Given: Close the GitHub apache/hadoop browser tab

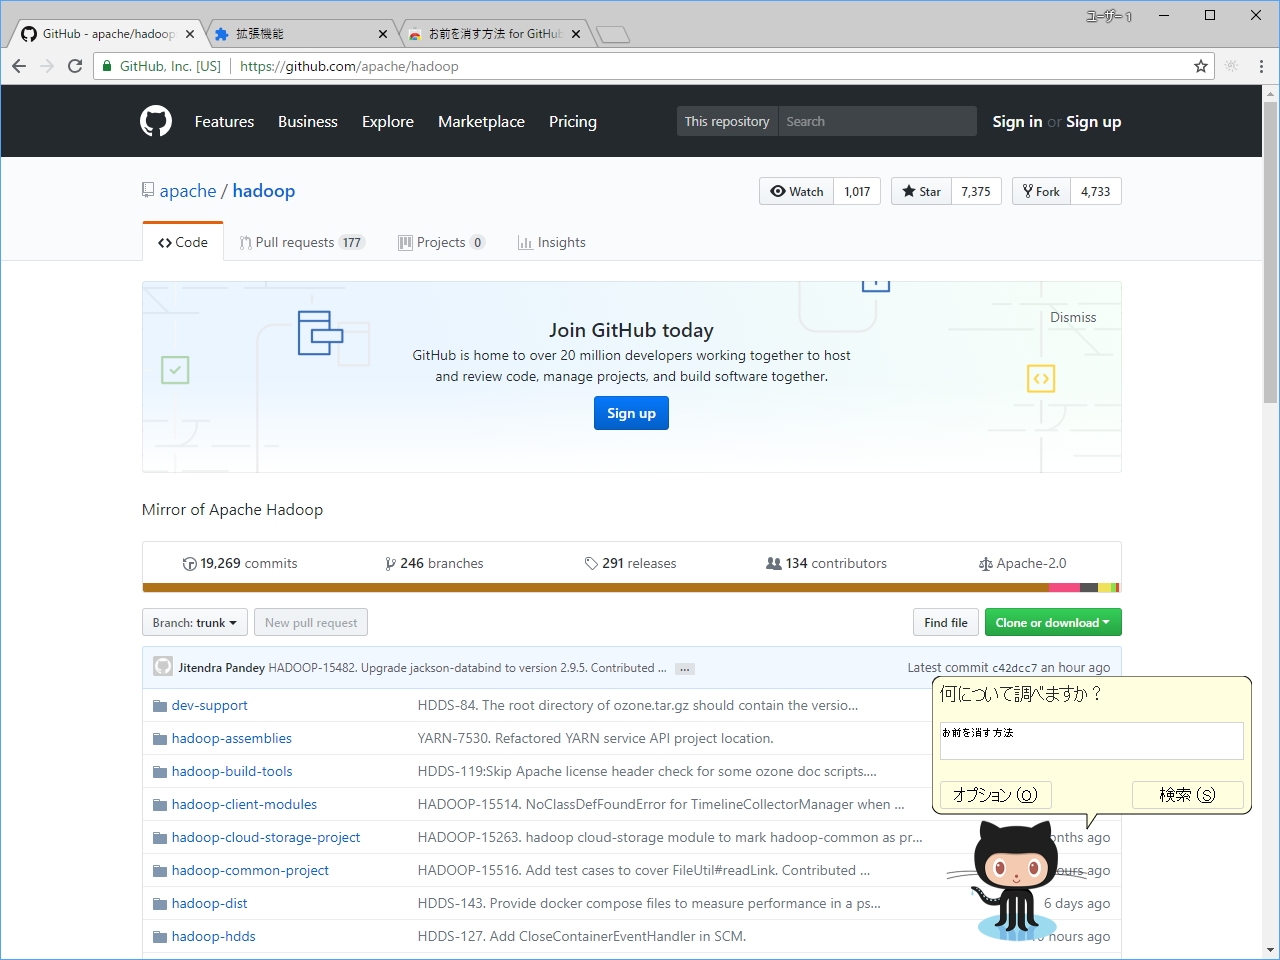Looking at the screenshot, I should [190, 34].
